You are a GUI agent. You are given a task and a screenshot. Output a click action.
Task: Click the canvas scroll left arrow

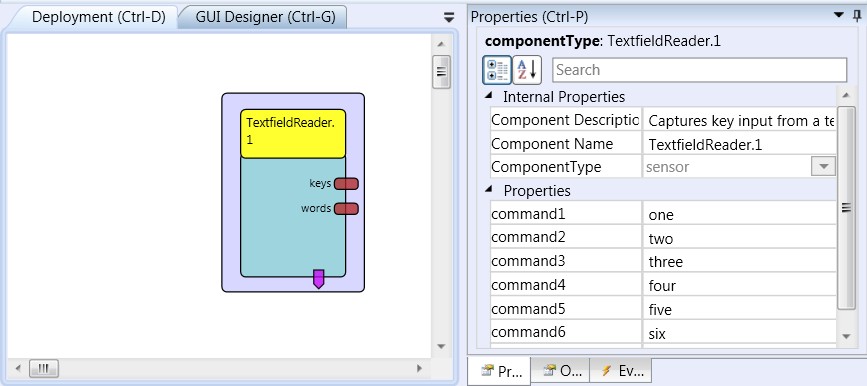pyautogui.click(x=18, y=368)
